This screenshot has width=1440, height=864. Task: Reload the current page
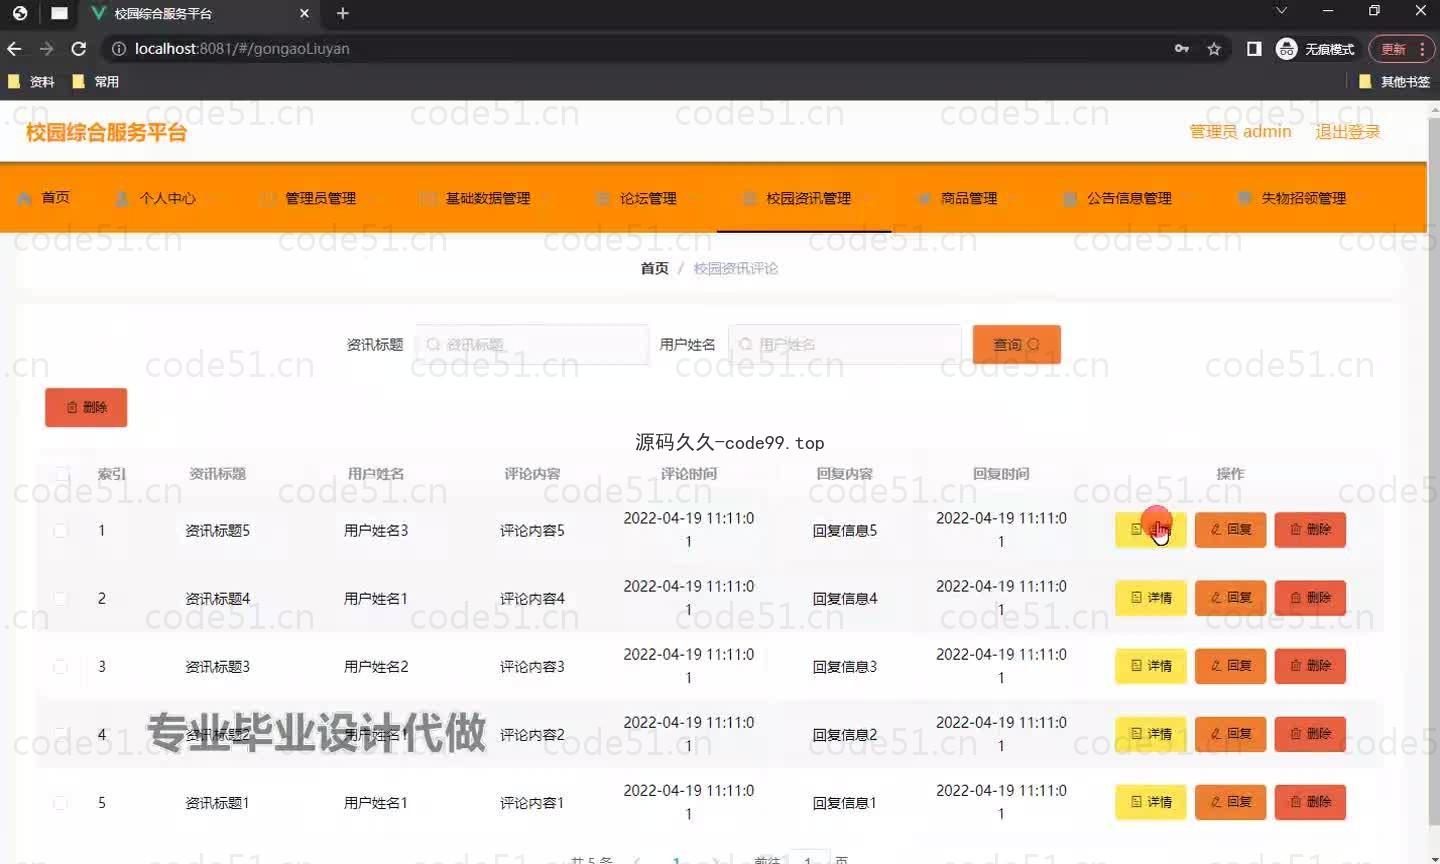pyautogui.click(x=79, y=48)
